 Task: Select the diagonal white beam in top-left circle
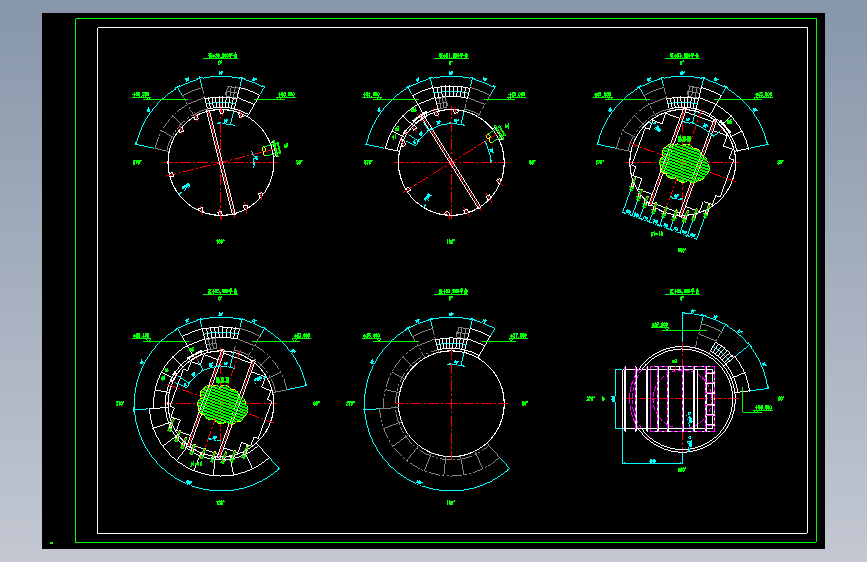(x=221, y=162)
